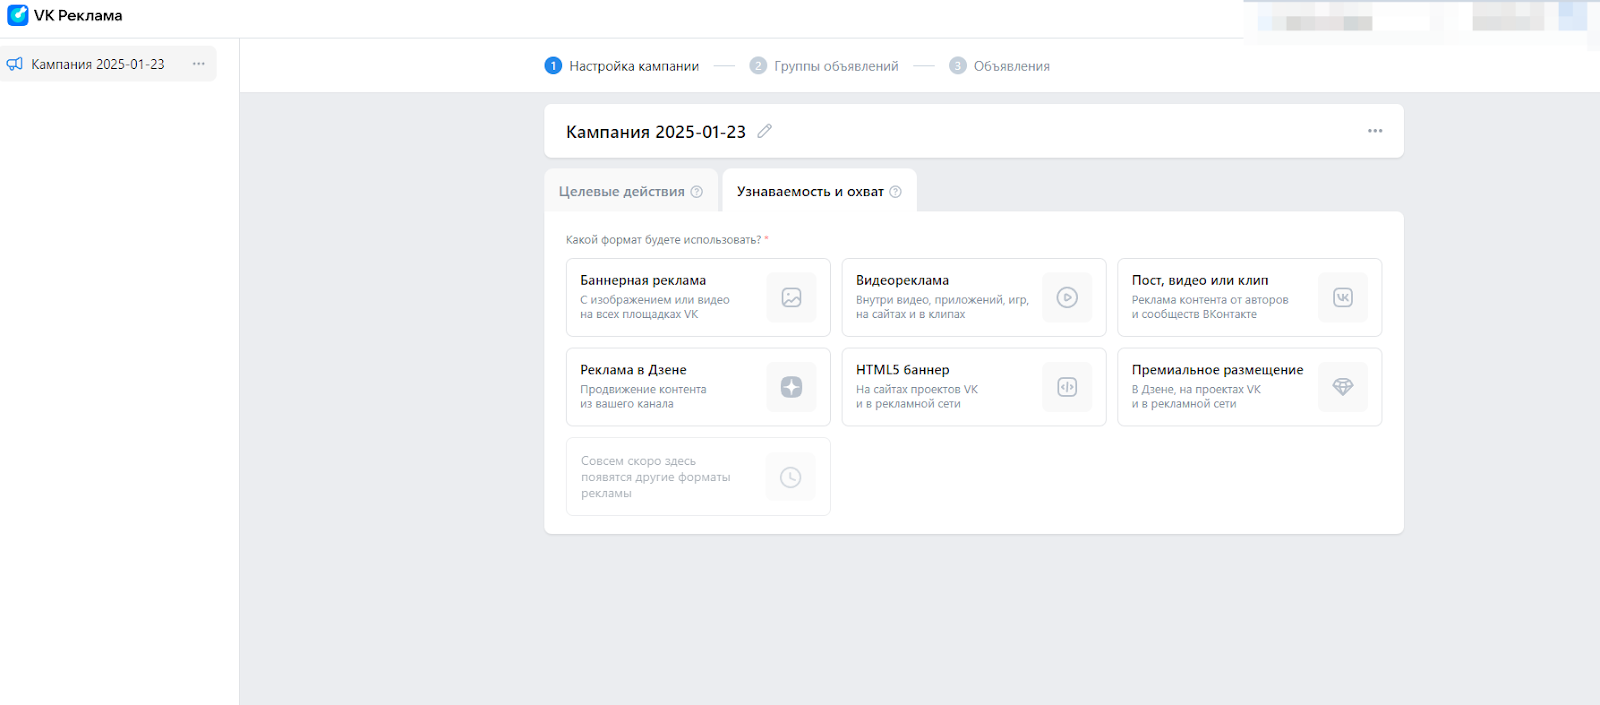
Task: Click the code icon in HTML5 баннер card
Action: [x=1067, y=387]
